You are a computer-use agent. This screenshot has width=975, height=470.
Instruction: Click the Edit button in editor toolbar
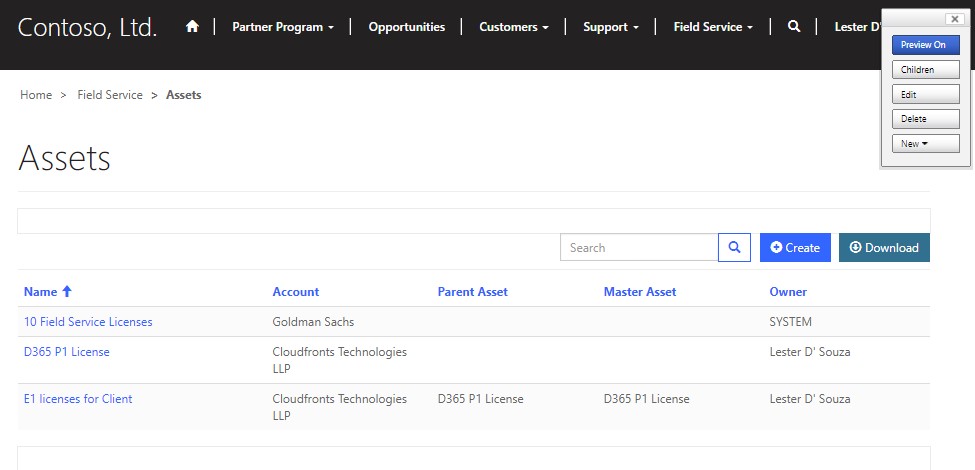click(x=925, y=94)
